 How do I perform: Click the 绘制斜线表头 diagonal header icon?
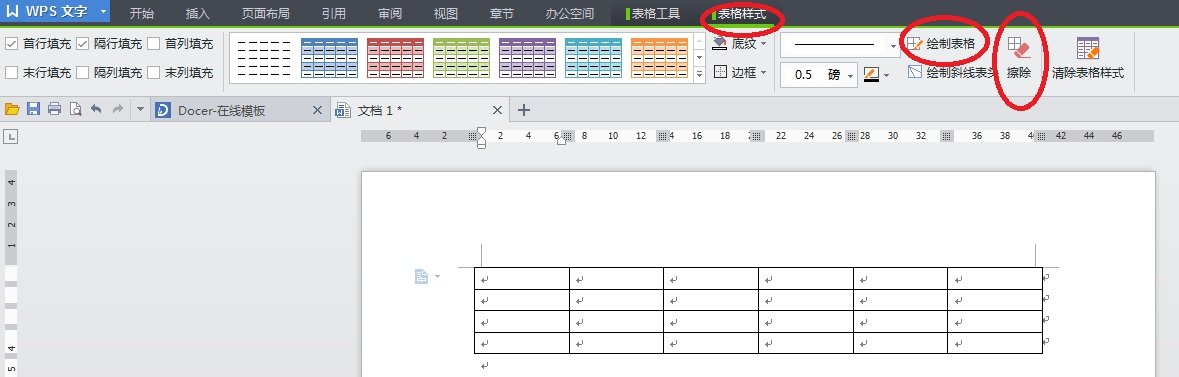tap(915, 72)
